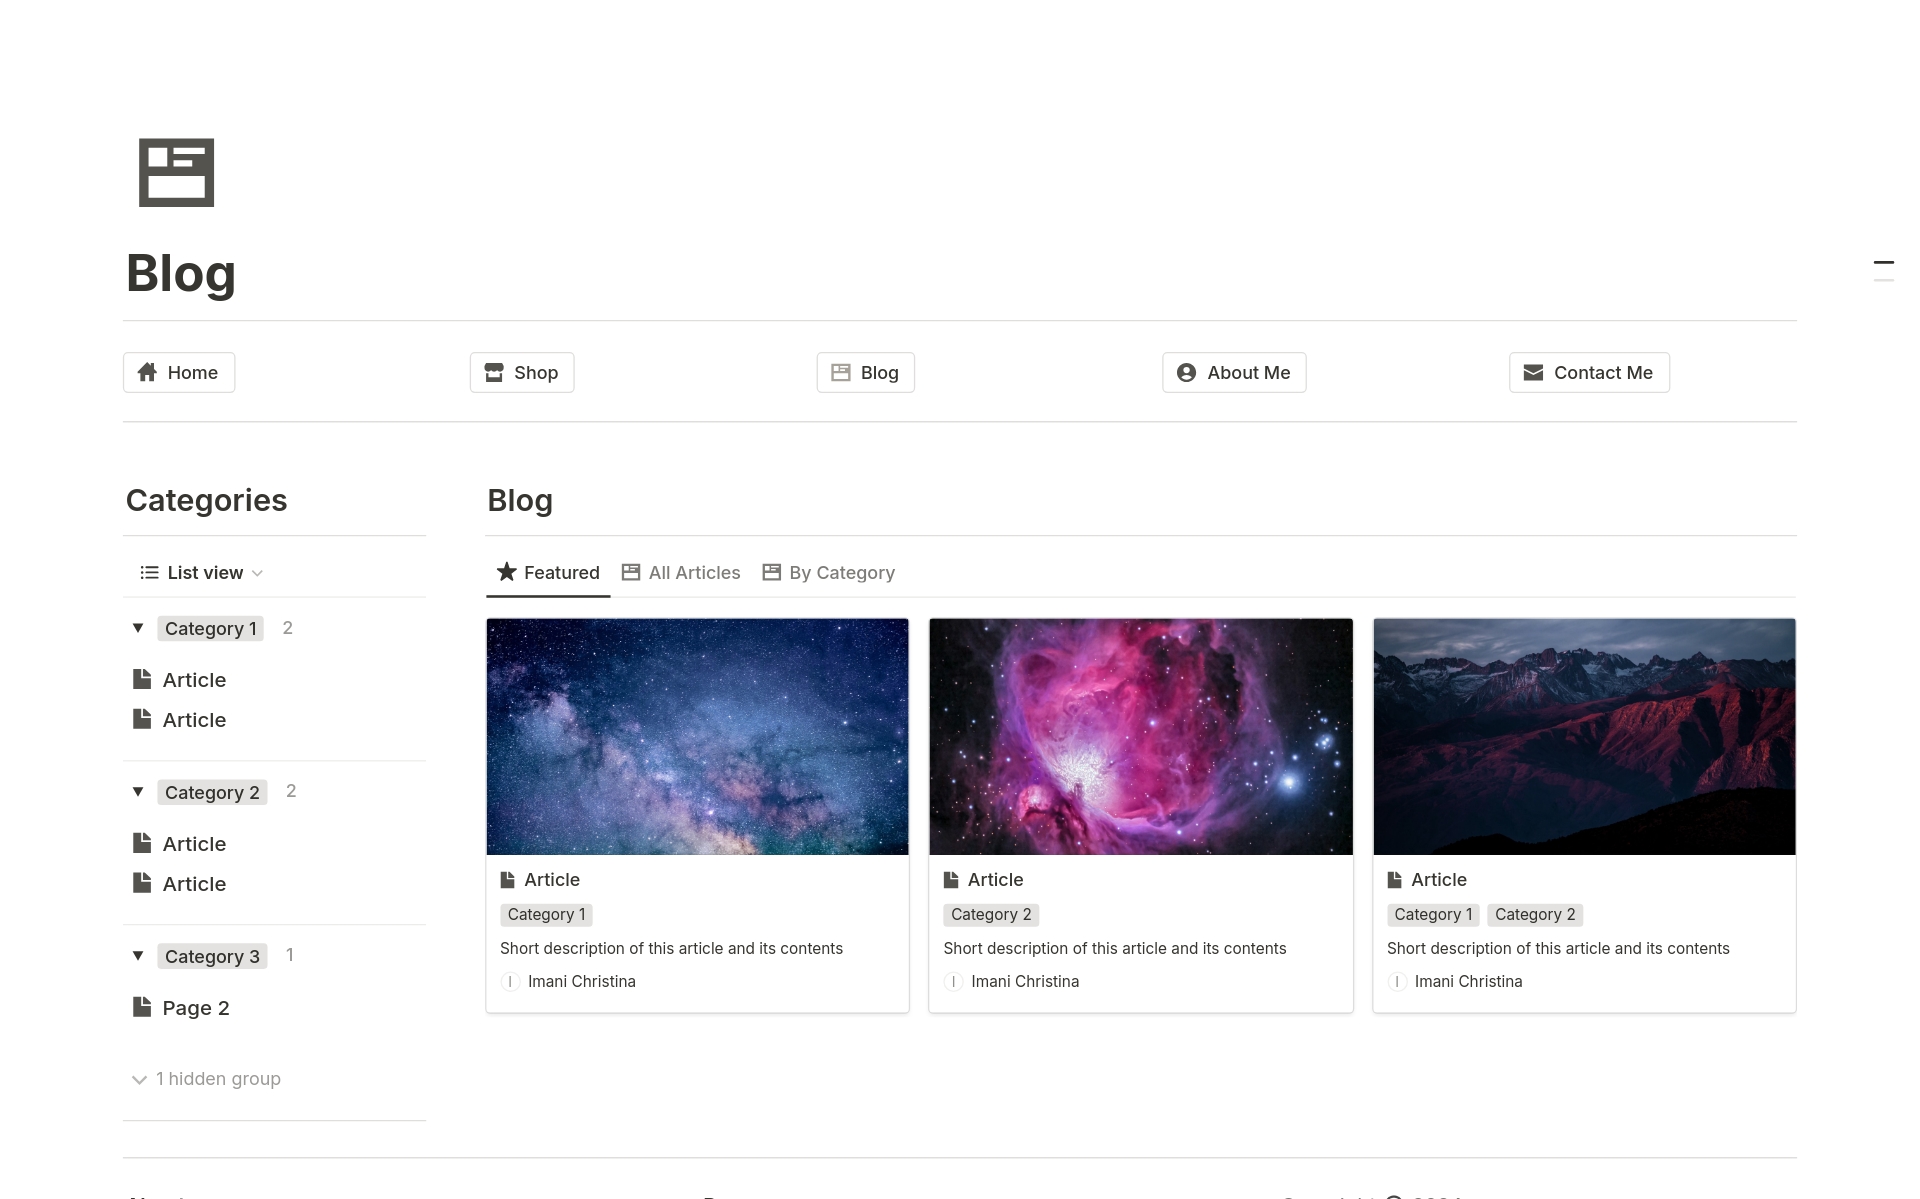Switch to the Featured tab
The height and width of the screenshot is (1199, 1920).
548,572
